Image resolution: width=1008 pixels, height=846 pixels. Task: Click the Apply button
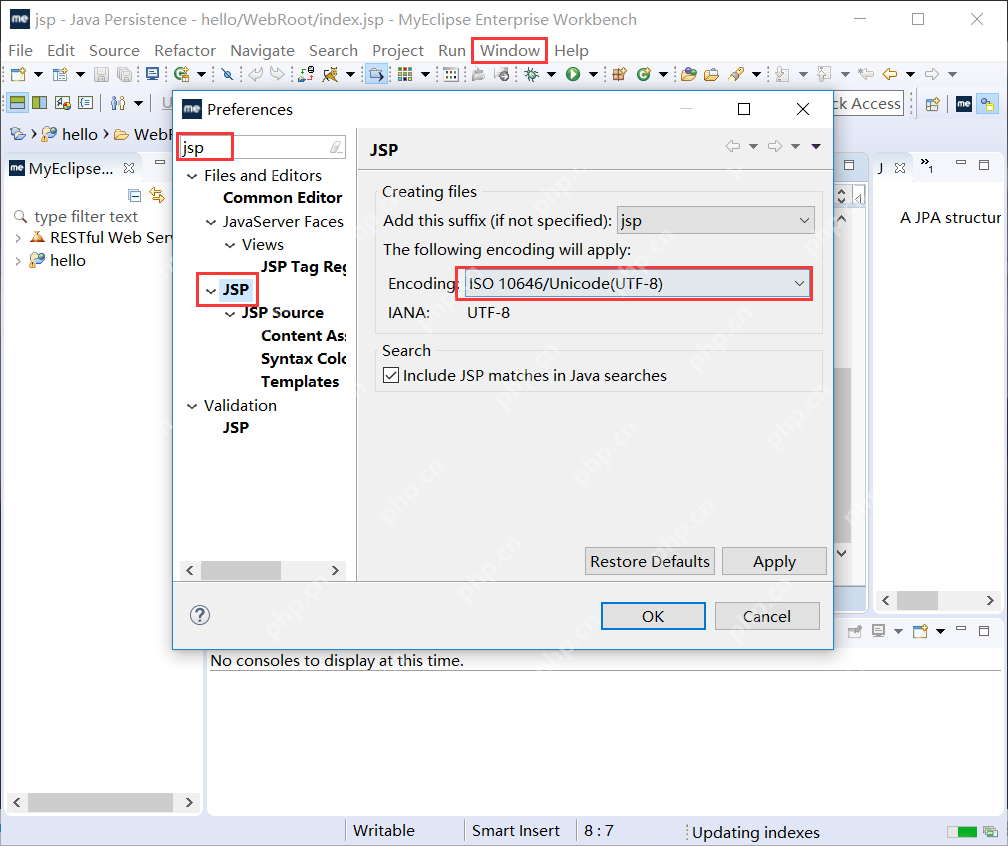tap(774, 561)
